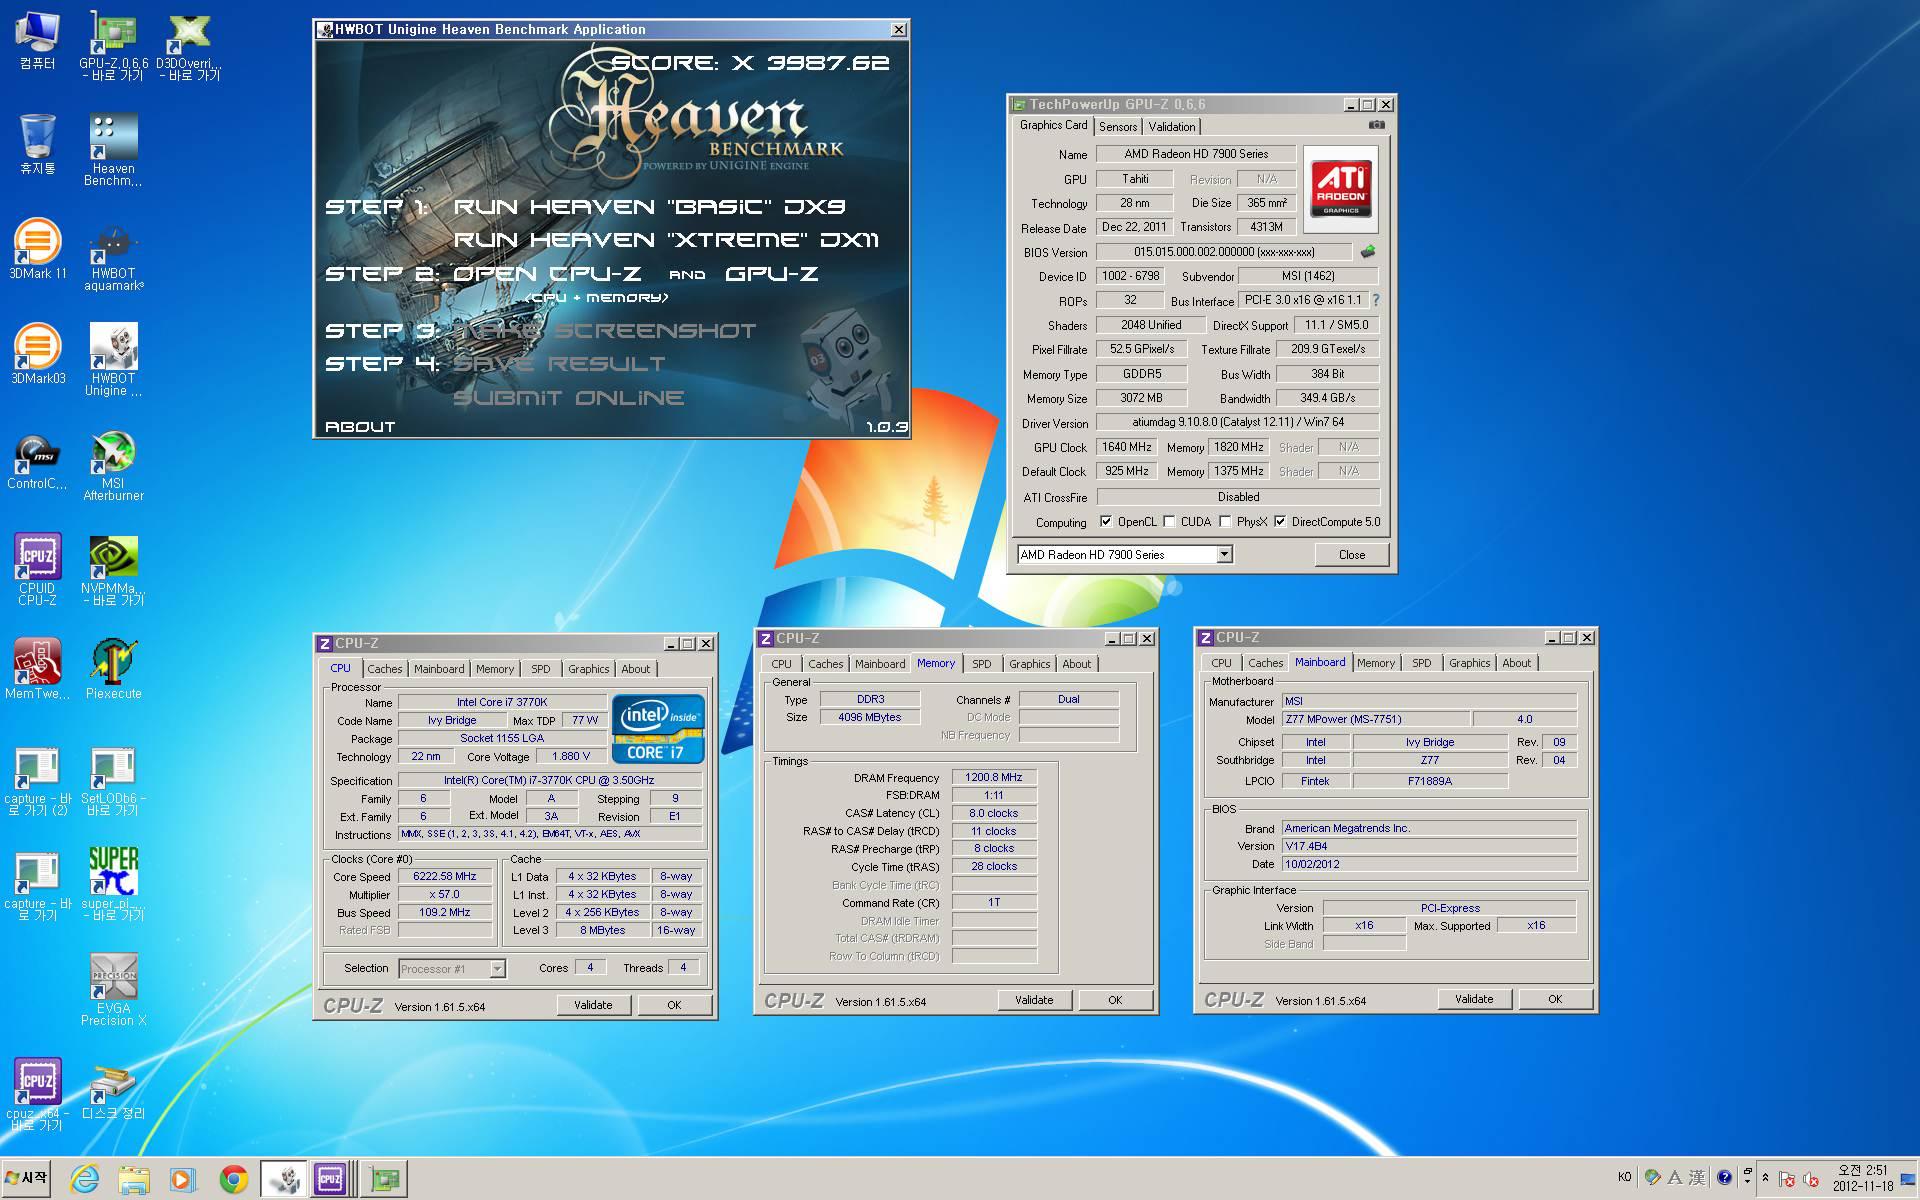Launch 3DMark 11 desktop icon
Screen dimensions: 1920x1200
point(38,249)
